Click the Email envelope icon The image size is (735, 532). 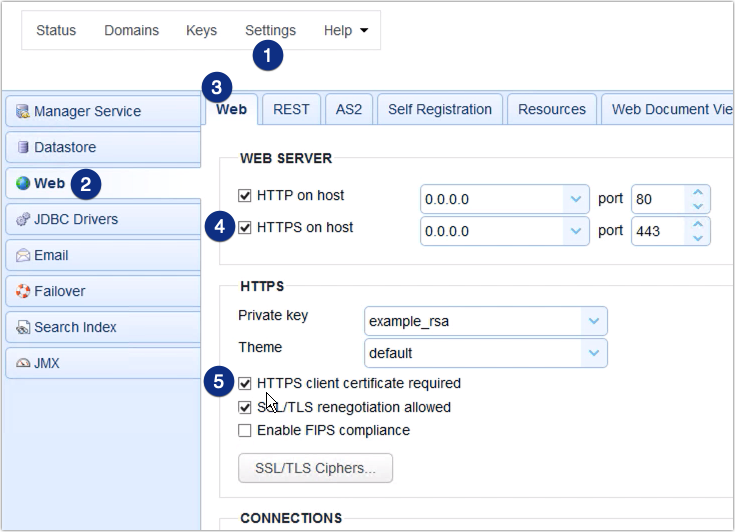(x=22, y=256)
